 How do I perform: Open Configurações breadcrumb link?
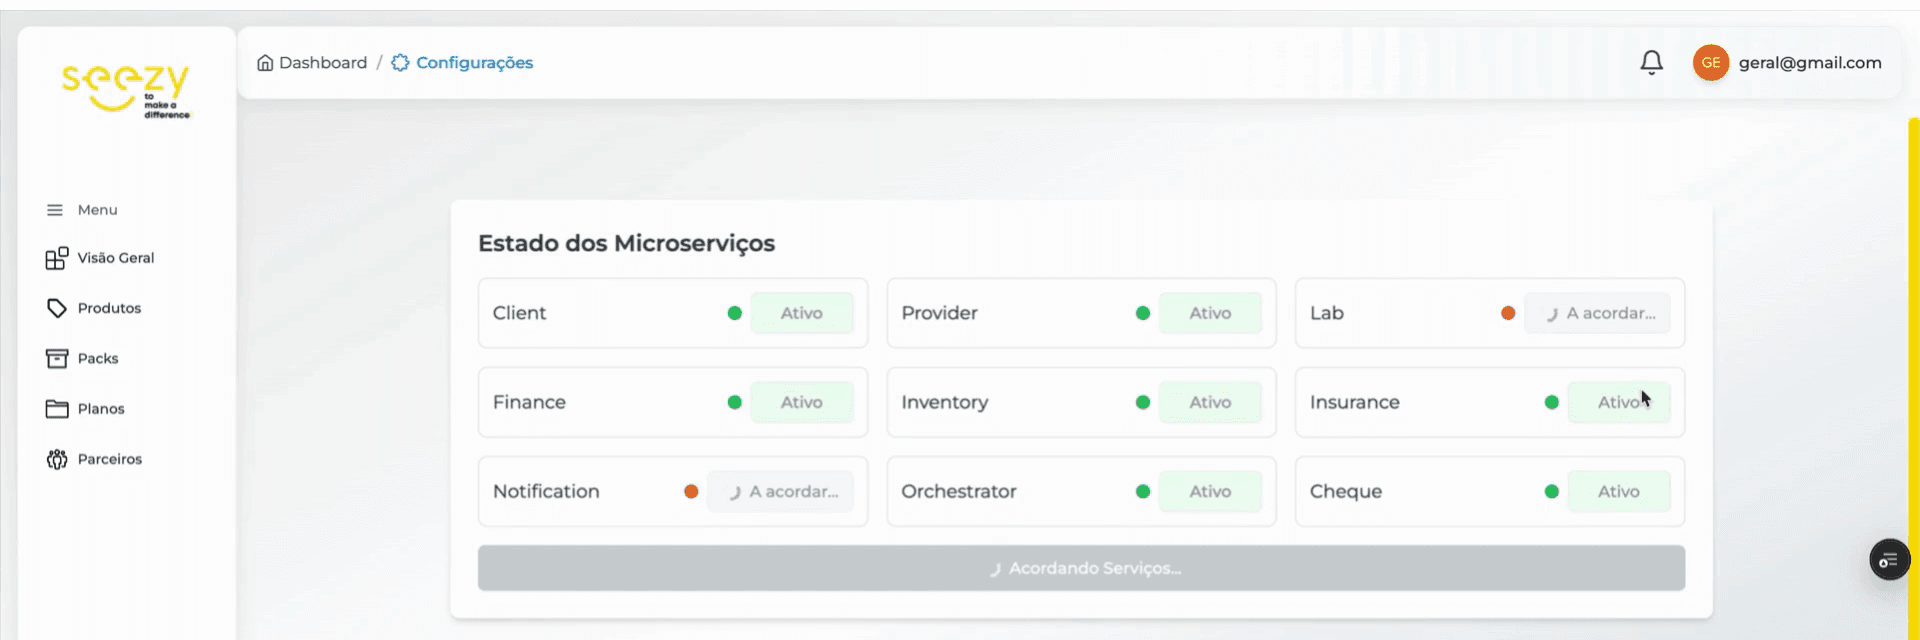[x=474, y=62]
